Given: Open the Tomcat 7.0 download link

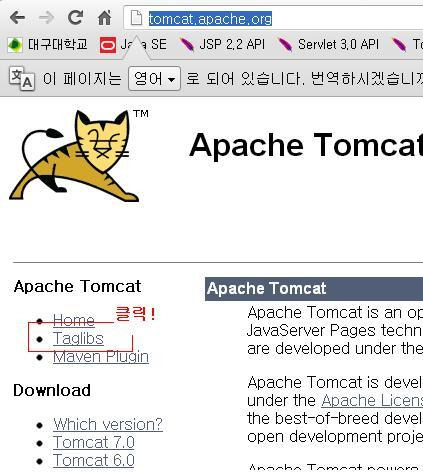Looking at the screenshot, I should [x=94, y=443].
